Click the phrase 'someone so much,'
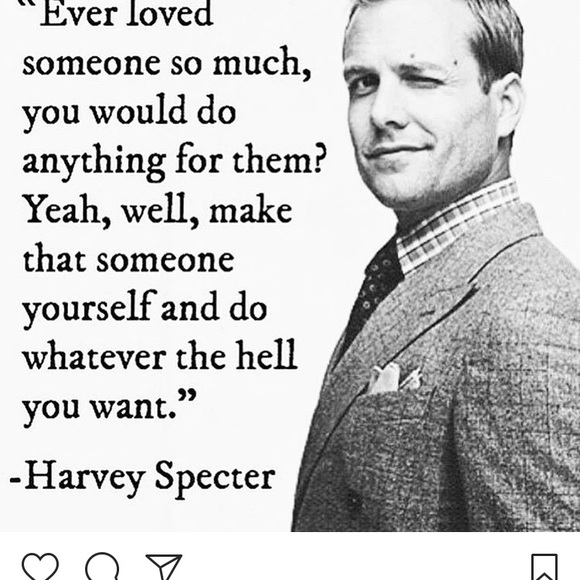This screenshot has width=580, height=580. (166, 62)
